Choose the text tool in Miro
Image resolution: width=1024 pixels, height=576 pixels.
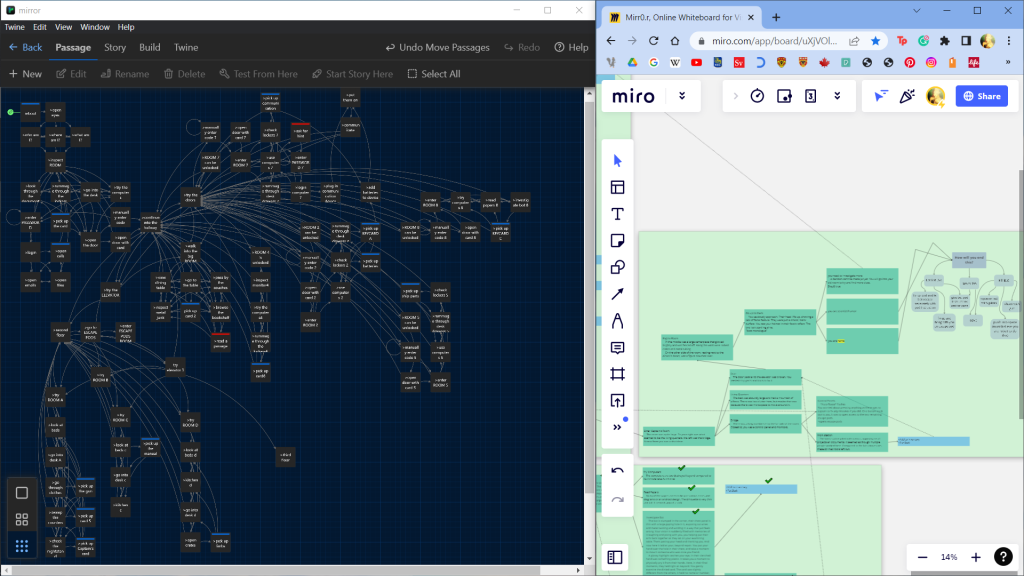click(617, 213)
